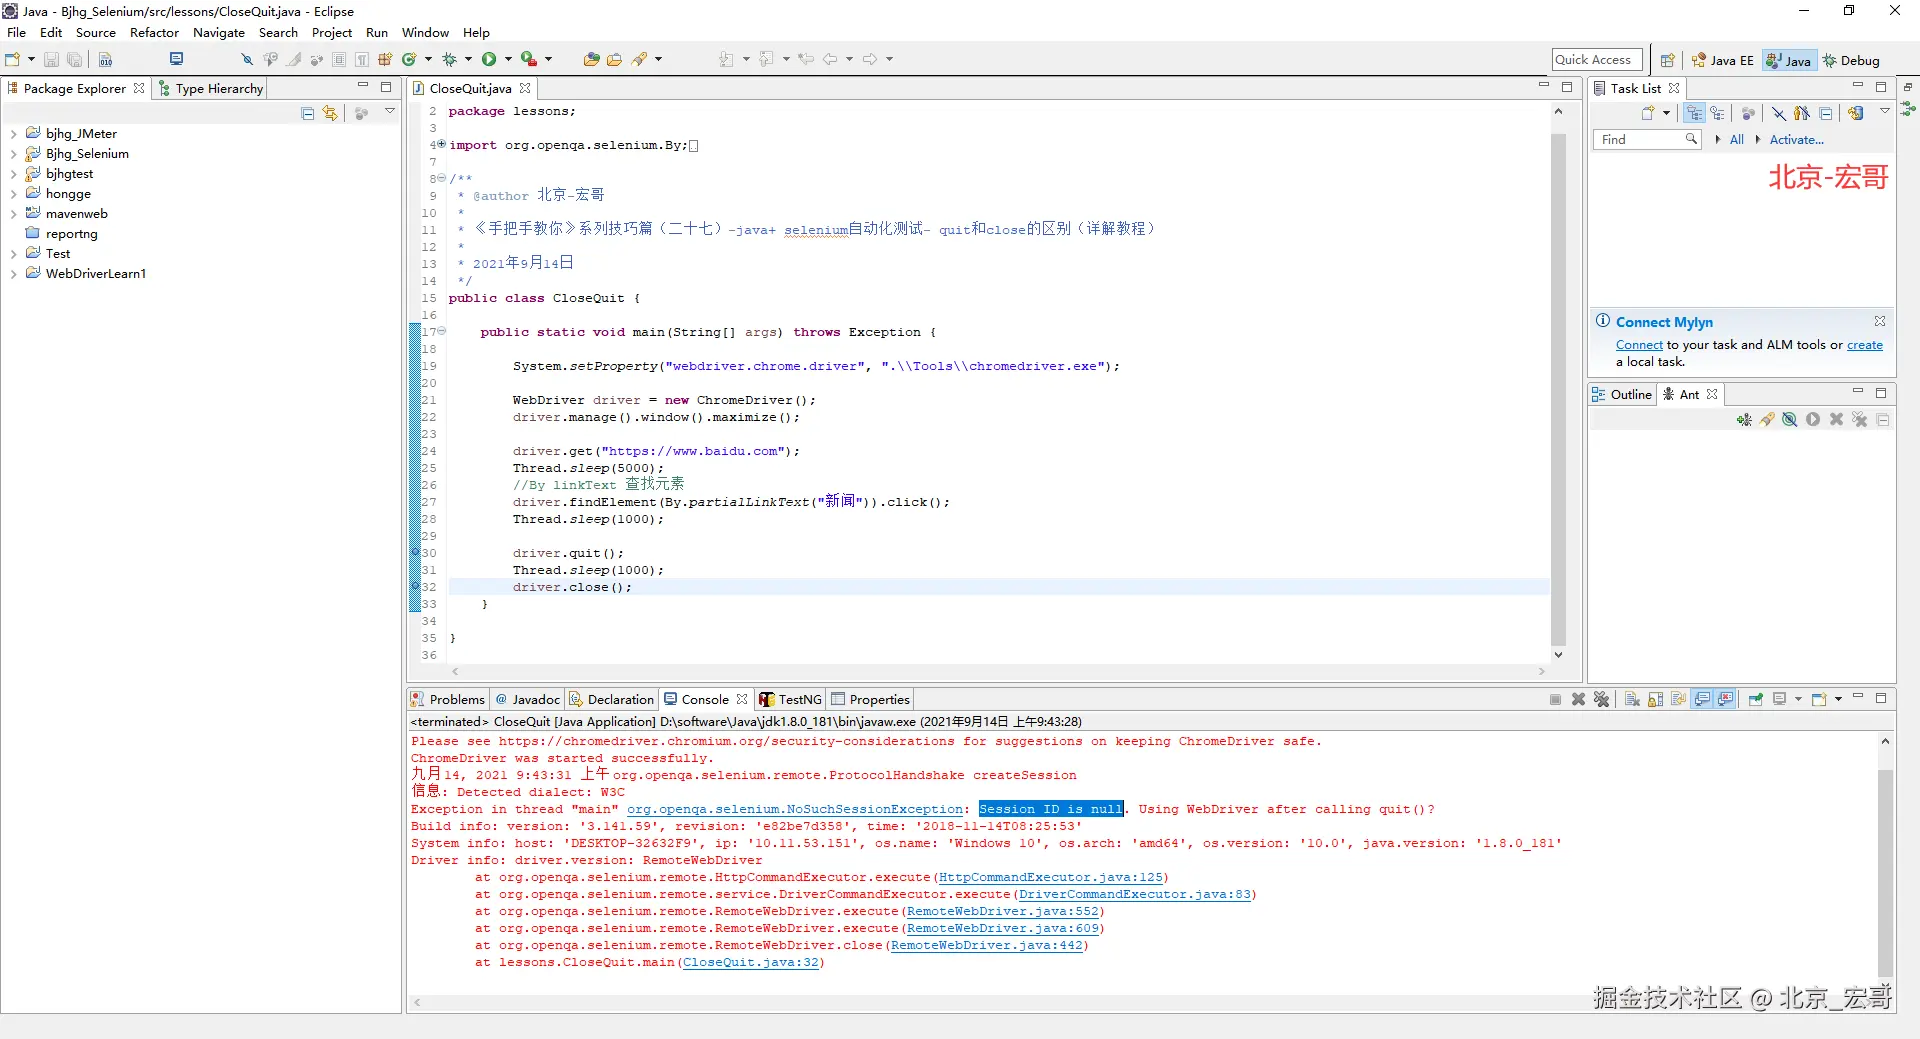Click the Clear Console icon
Screen dimensions: 1920x1039
click(x=1632, y=699)
